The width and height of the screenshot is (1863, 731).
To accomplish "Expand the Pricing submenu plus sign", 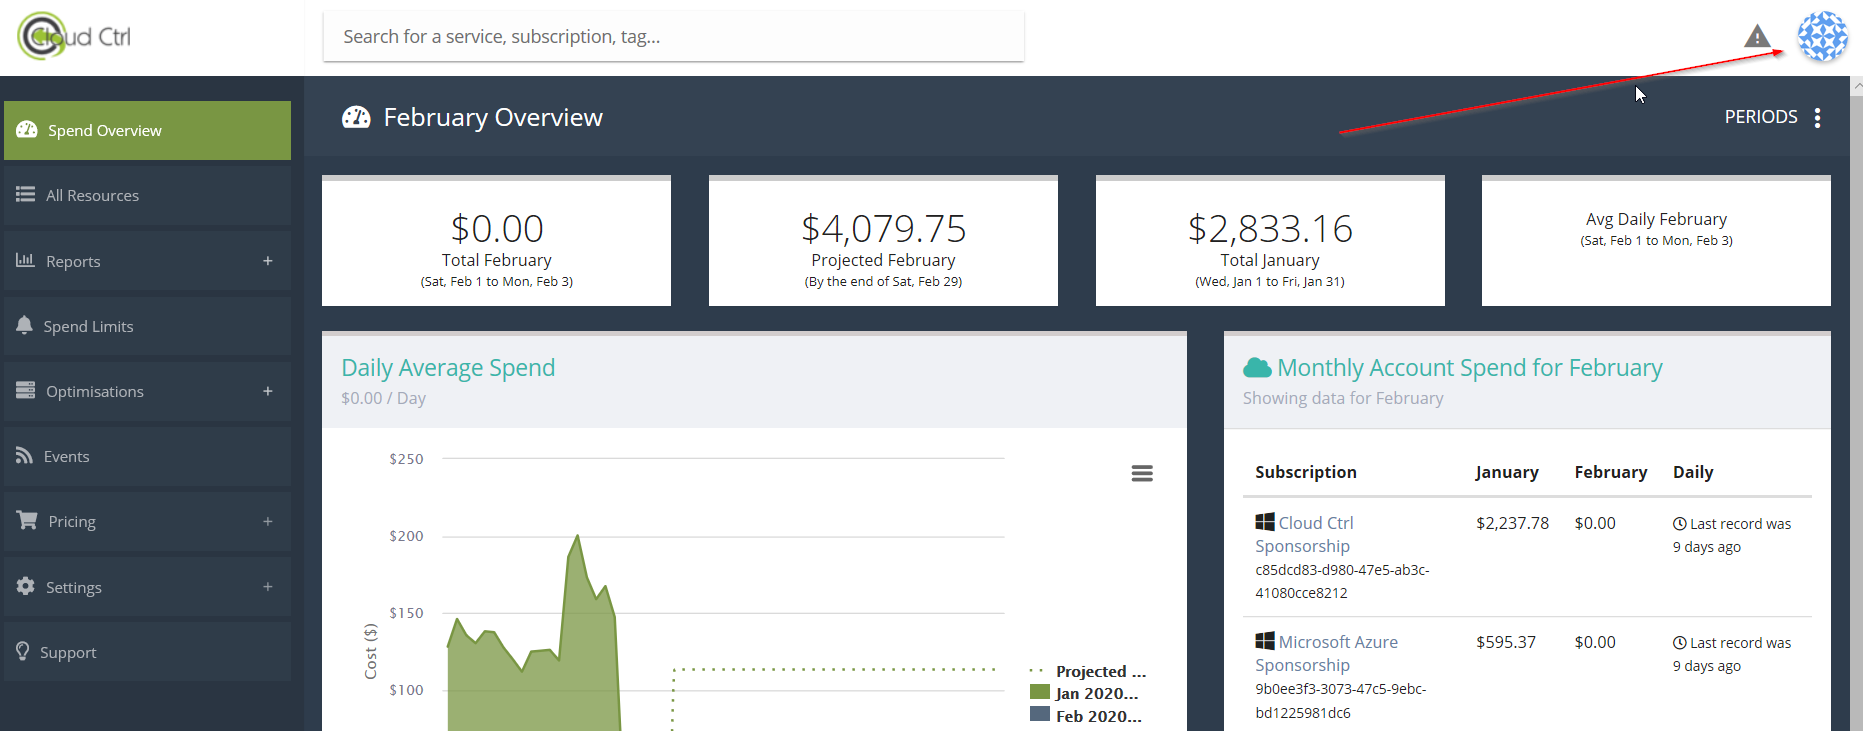I will click(268, 521).
